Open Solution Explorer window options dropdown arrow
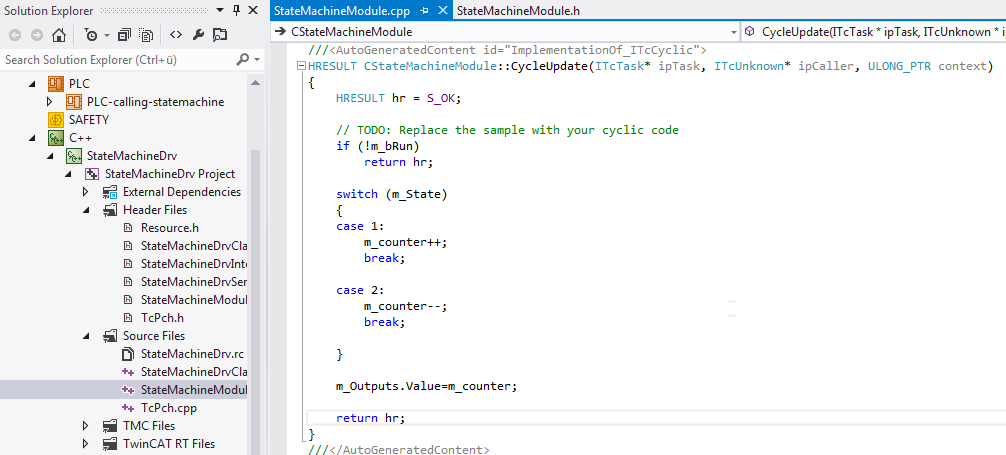 [x=221, y=10]
